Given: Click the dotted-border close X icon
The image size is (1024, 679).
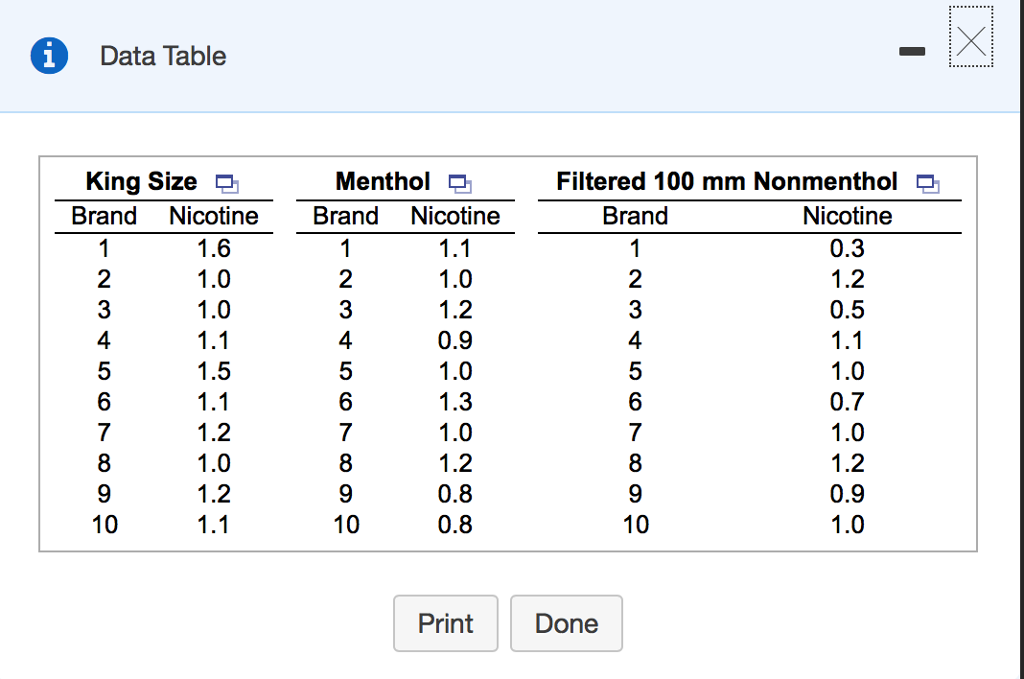Looking at the screenshot, I should [970, 38].
